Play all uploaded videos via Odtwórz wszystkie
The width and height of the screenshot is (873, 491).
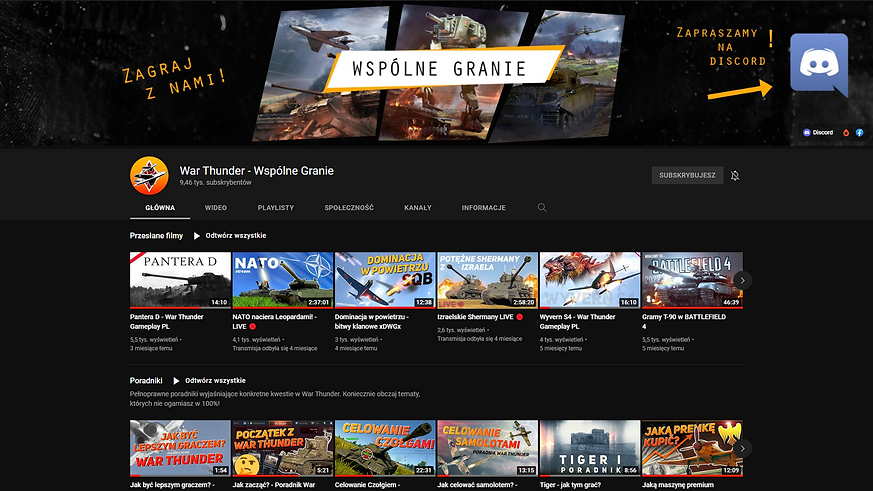pos(230,235)
